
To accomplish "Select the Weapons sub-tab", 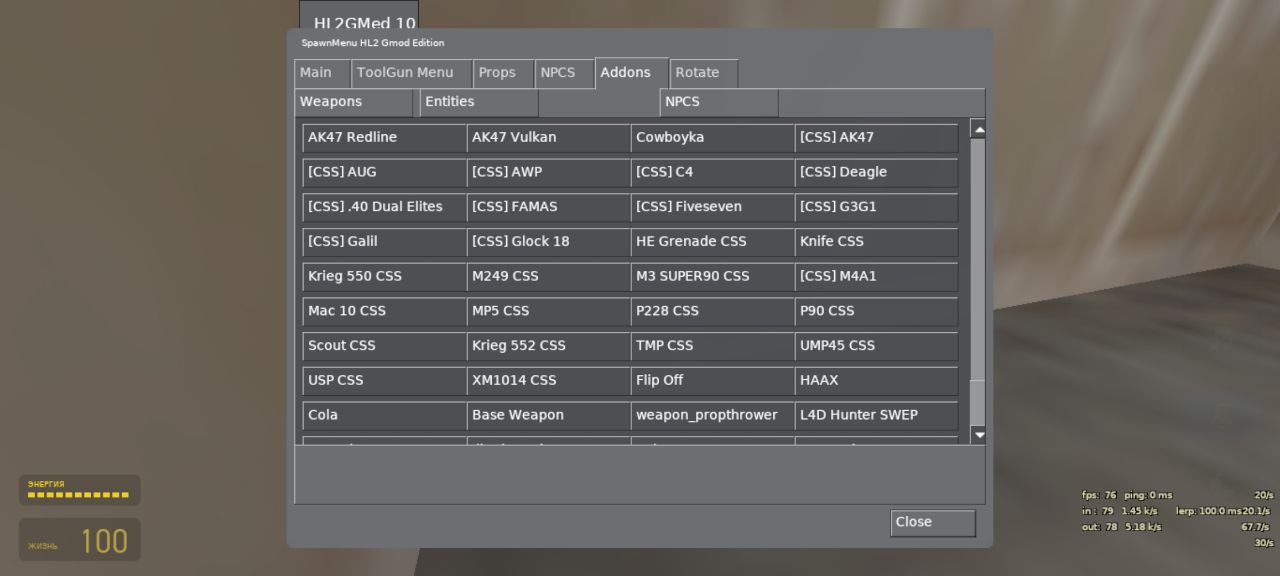I will click(x=354, y=102).
